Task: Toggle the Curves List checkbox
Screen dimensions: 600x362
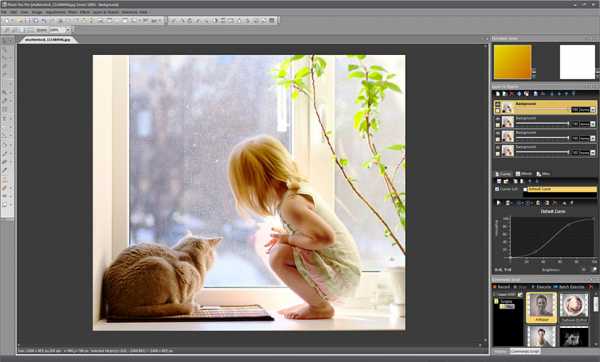Action: pyautogui.click(x=497, y=189)
